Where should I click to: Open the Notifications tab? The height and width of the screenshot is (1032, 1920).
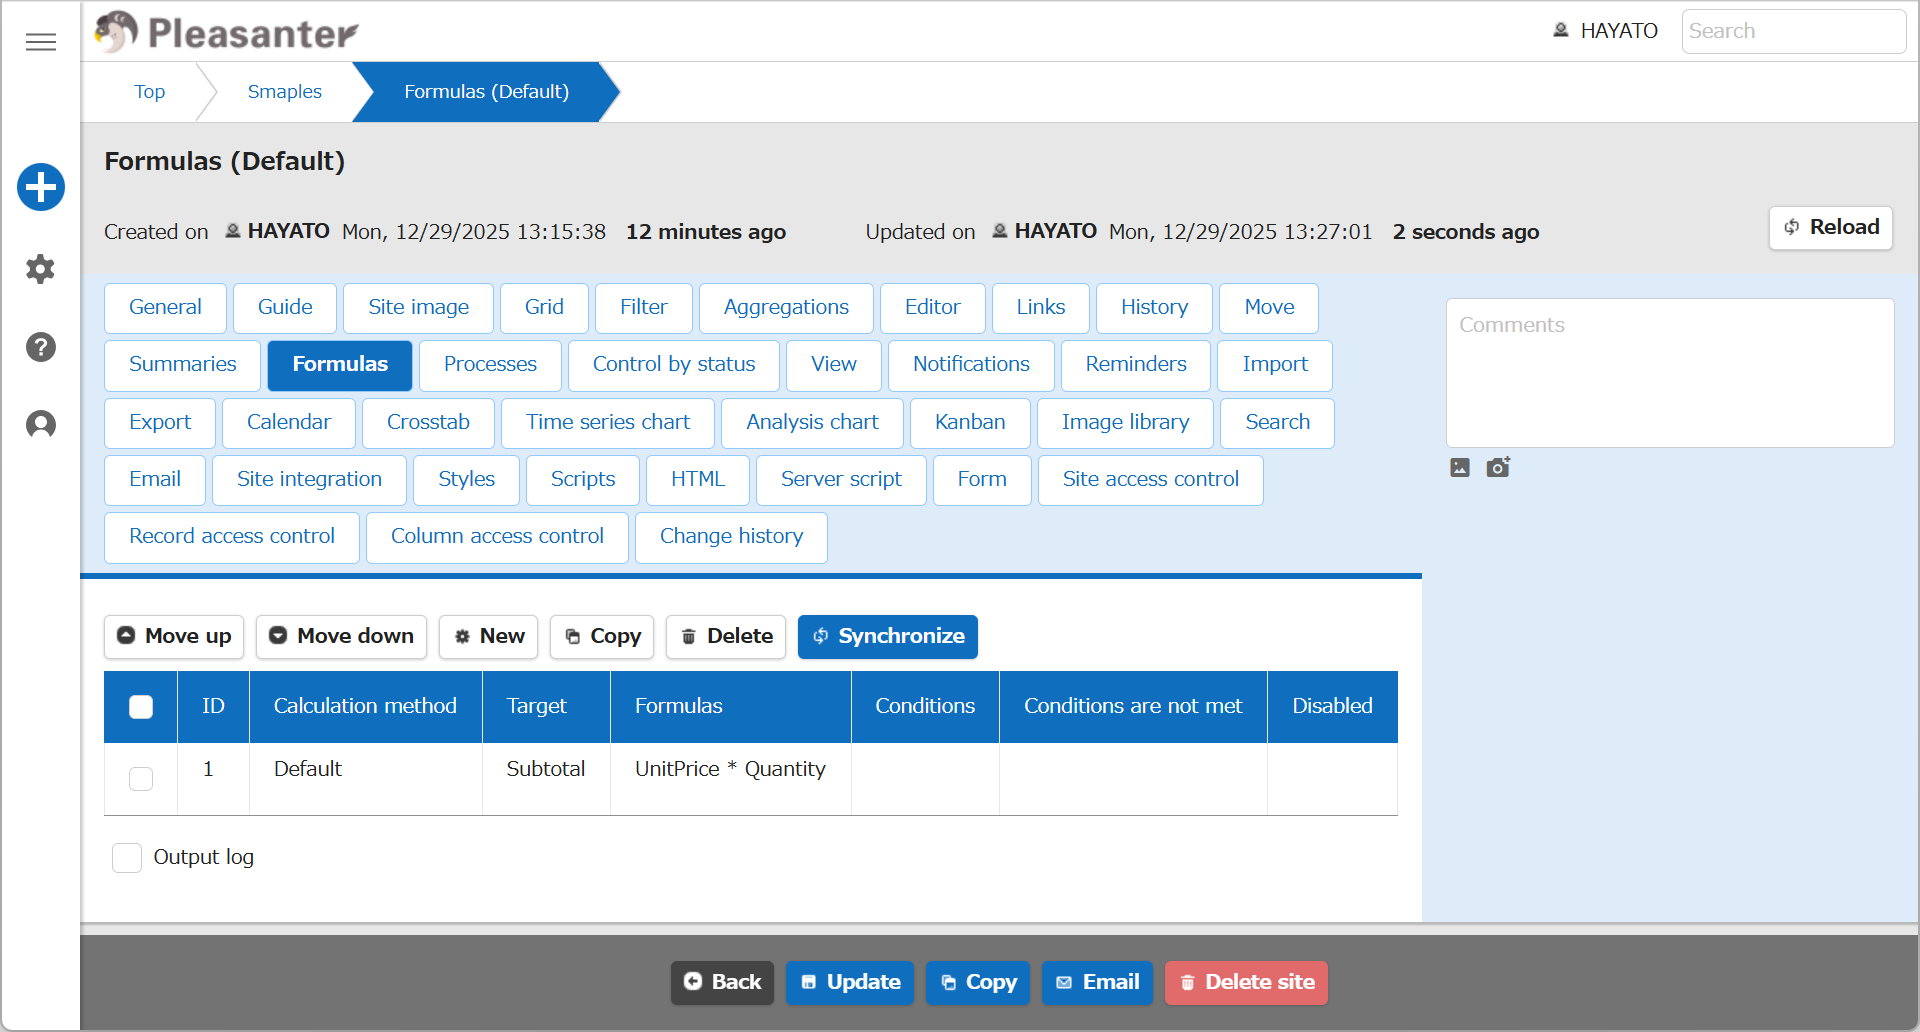click(x=971, y=365)
